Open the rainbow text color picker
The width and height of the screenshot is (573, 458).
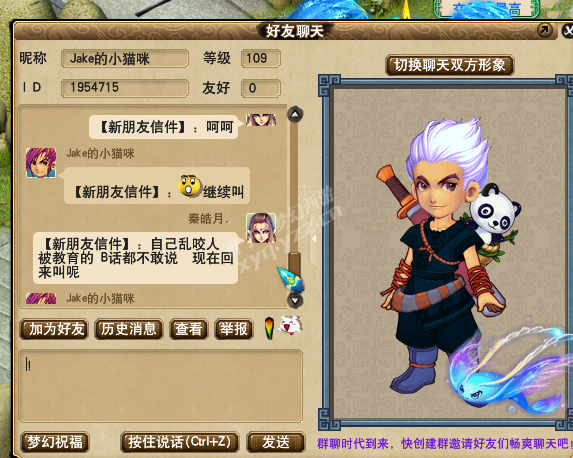[x=269, y=328]
